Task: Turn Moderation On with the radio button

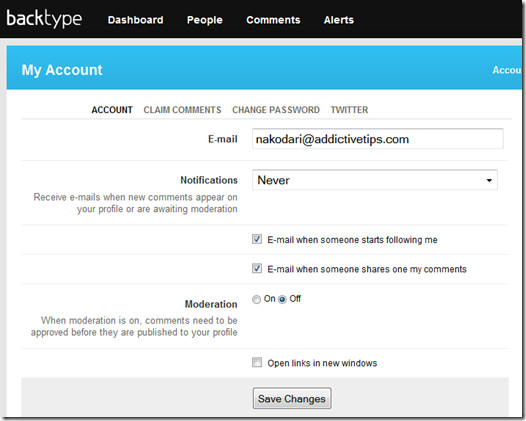Action: click(x=256, y=299)
